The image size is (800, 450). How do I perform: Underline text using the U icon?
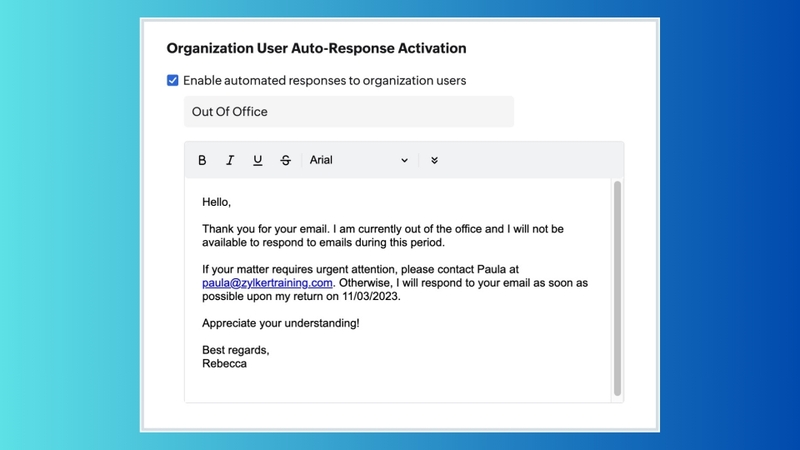pos(258,160)
